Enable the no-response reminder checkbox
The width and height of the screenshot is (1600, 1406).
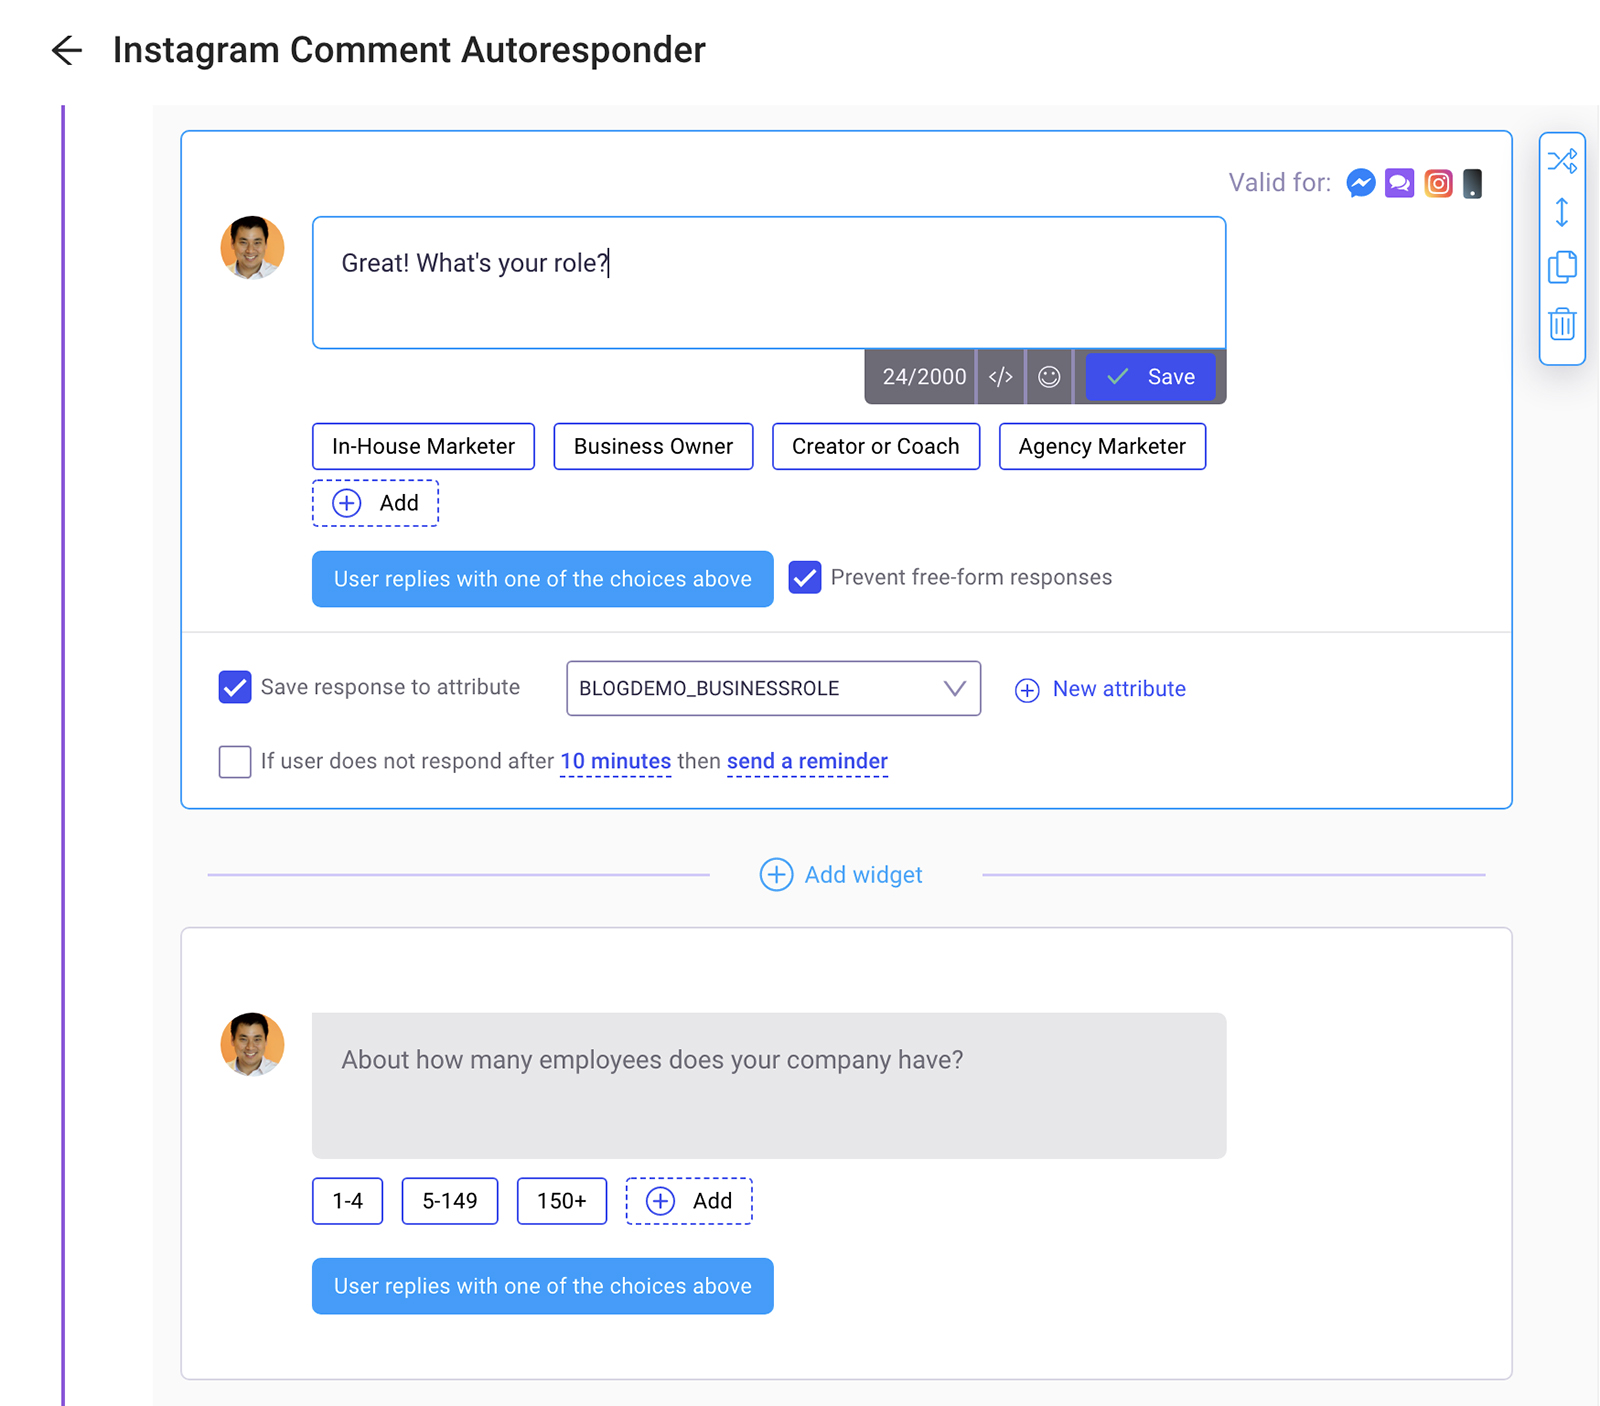(x=235, y=762)
